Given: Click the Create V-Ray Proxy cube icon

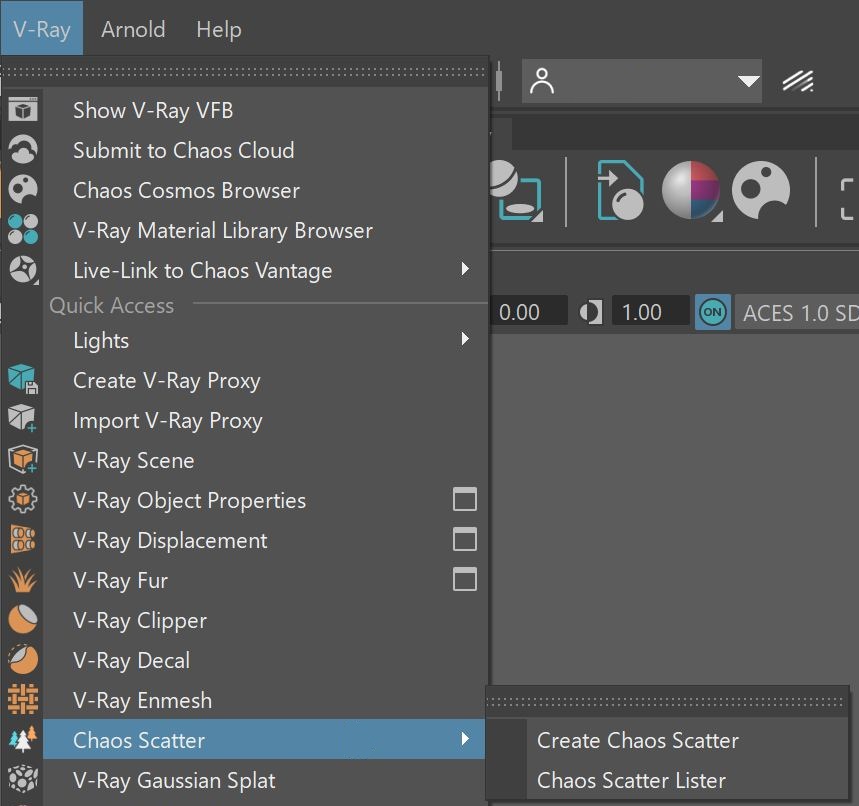Looking at the screenshot, I should 22,379.
